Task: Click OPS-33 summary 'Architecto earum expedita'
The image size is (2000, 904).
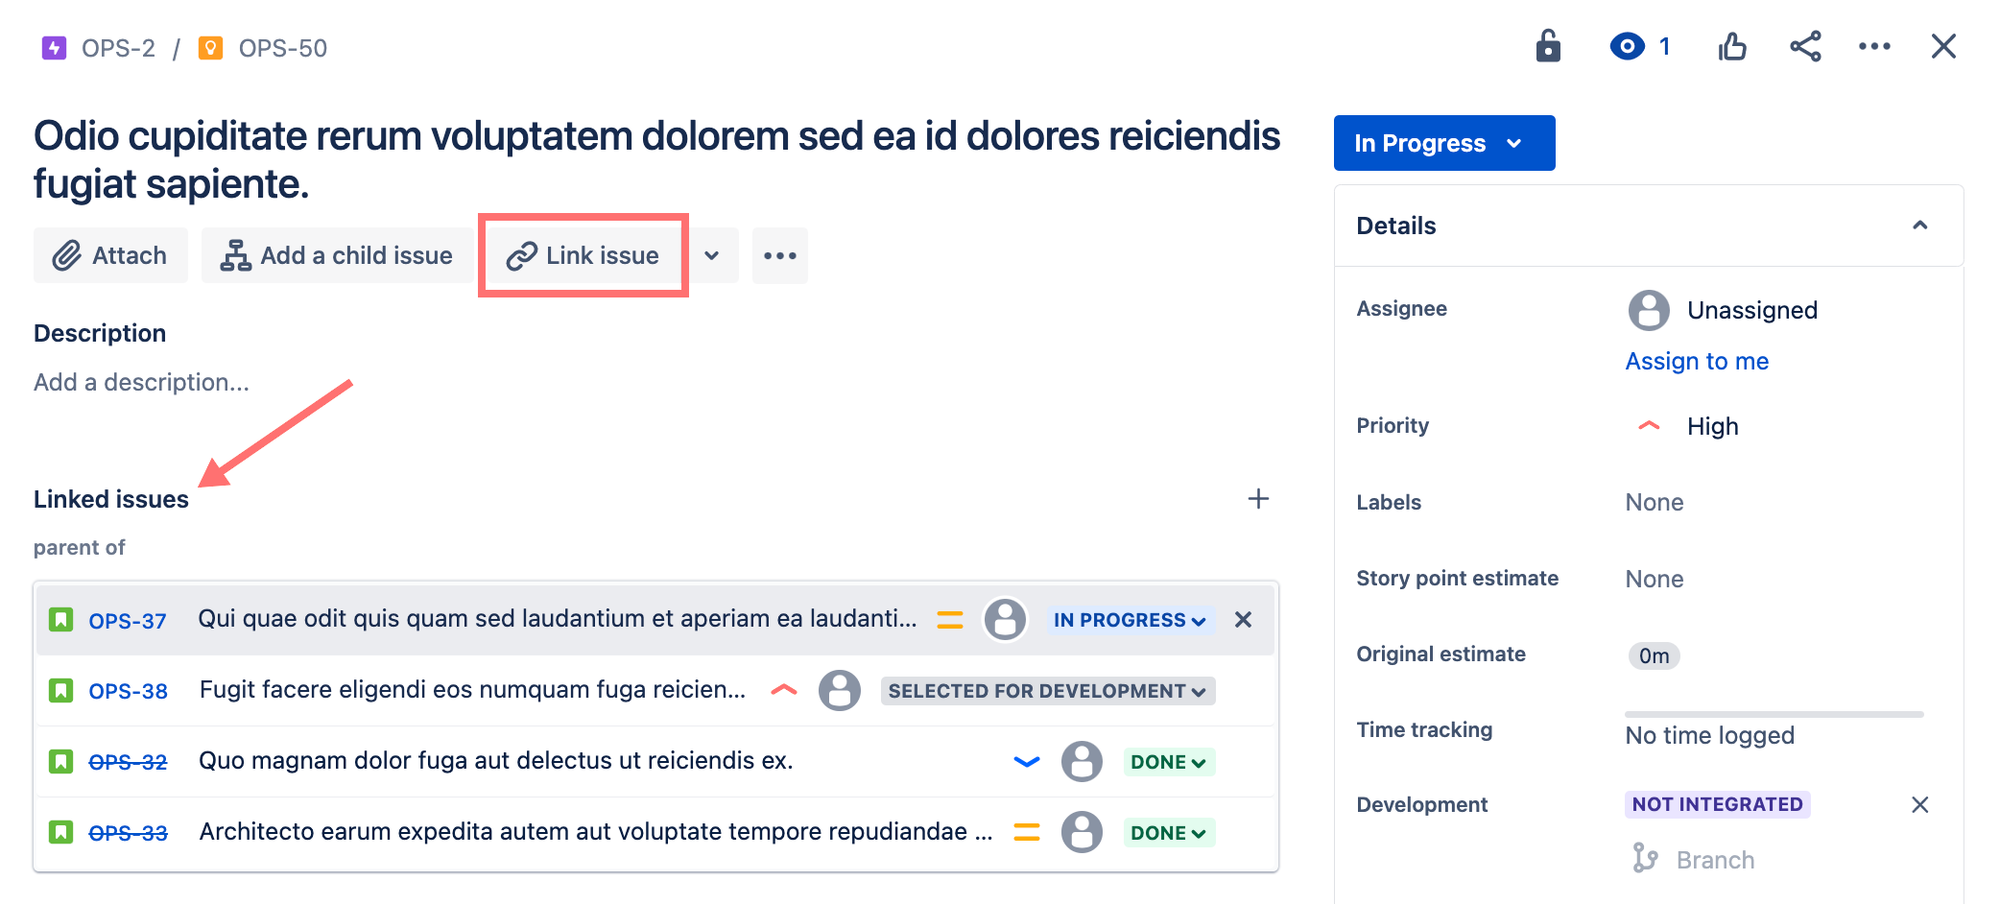Action: pos(596,832)
